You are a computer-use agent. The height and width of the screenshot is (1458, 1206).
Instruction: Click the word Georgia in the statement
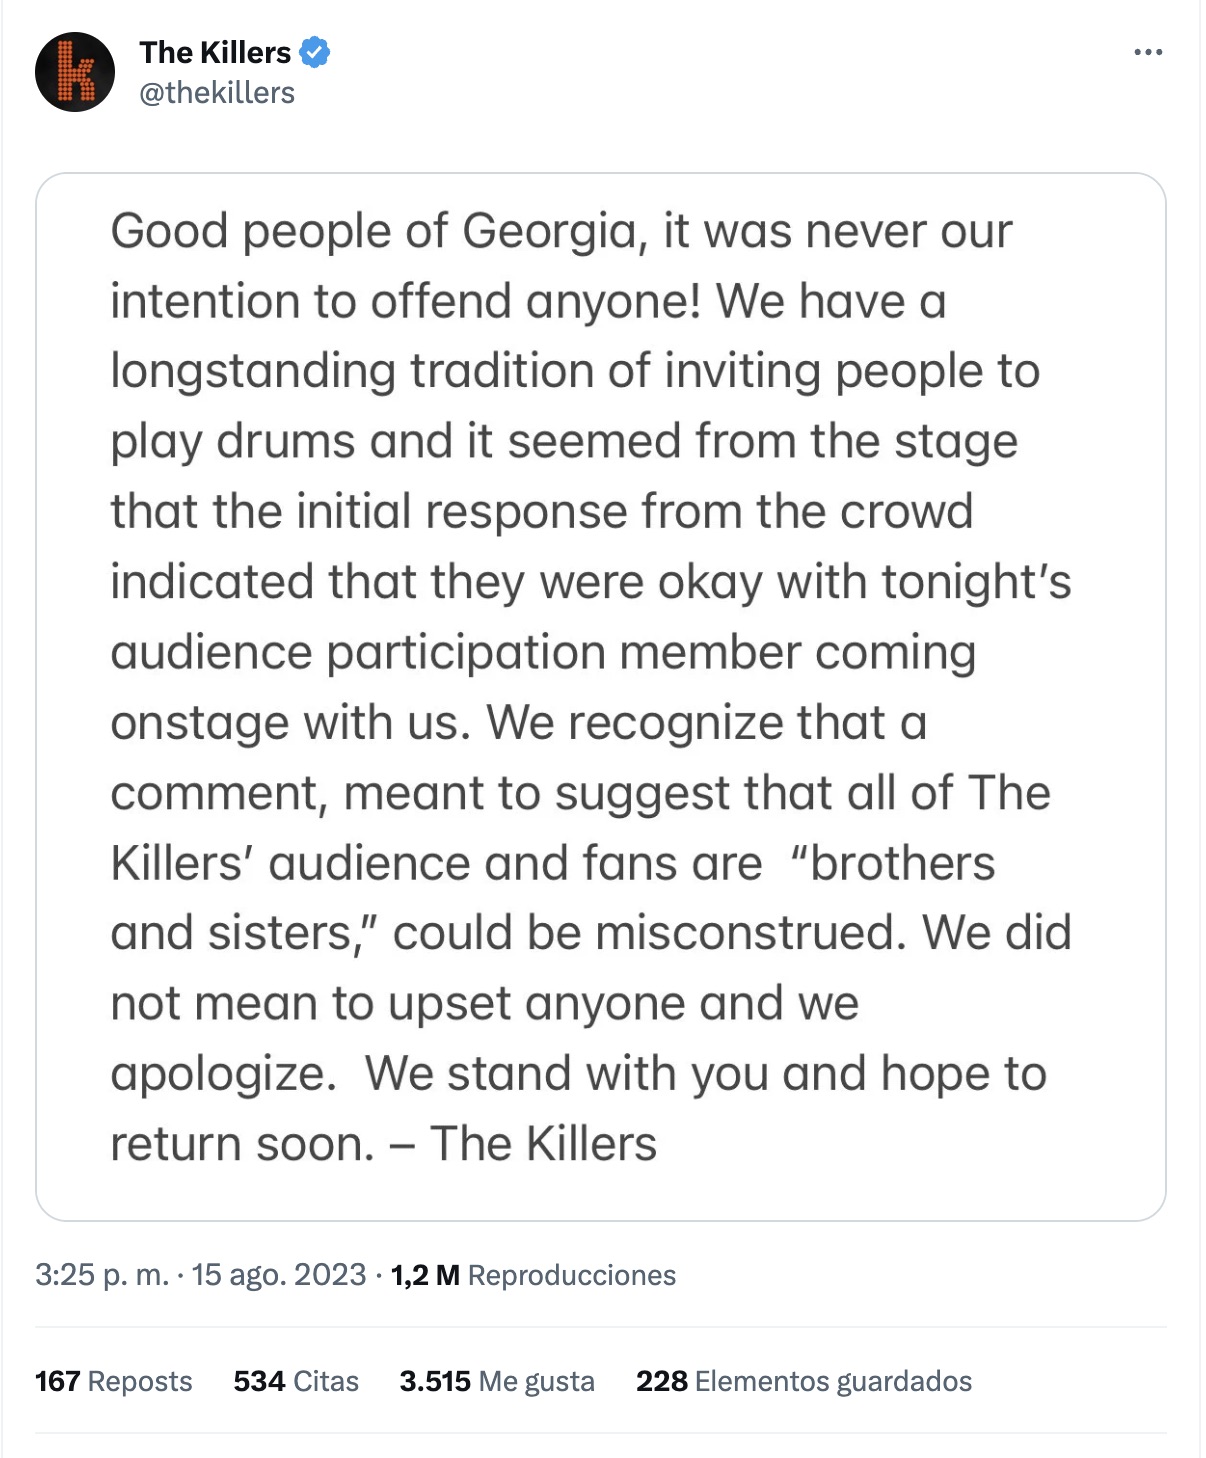549,232
